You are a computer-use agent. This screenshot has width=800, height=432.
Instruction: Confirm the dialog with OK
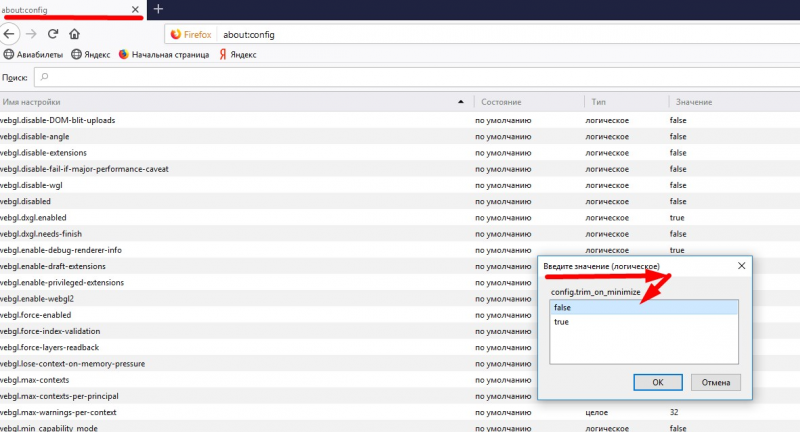point(658,383)
